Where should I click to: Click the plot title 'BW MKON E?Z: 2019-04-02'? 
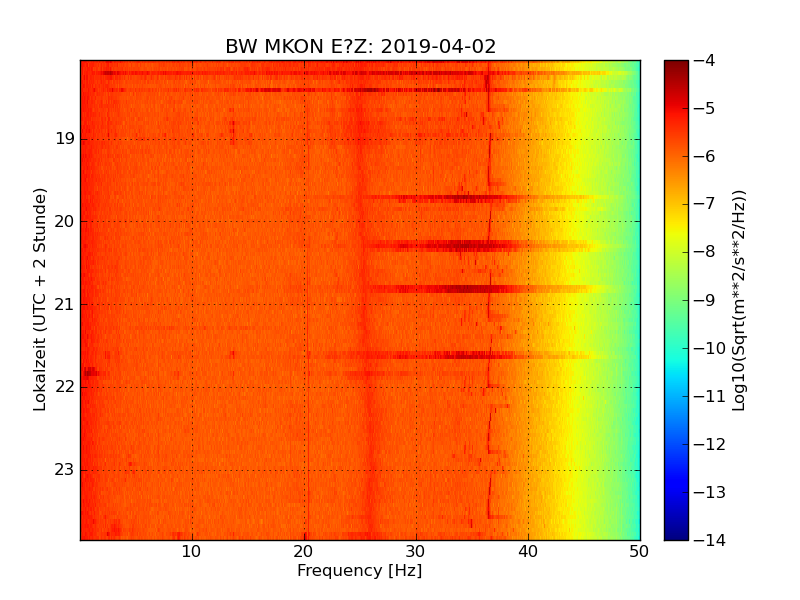(360, 46)
